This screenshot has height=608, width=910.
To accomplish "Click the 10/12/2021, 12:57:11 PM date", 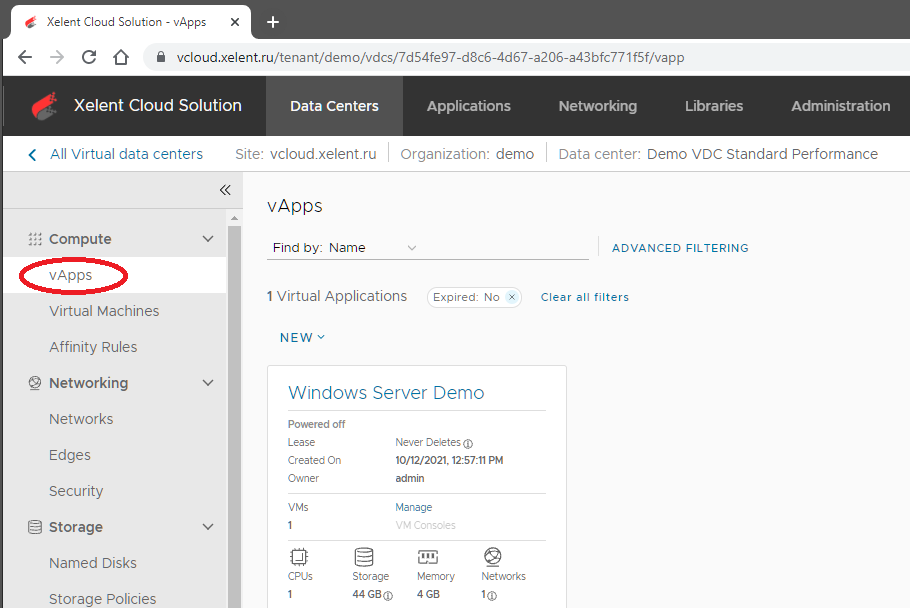I will [449, 460].
